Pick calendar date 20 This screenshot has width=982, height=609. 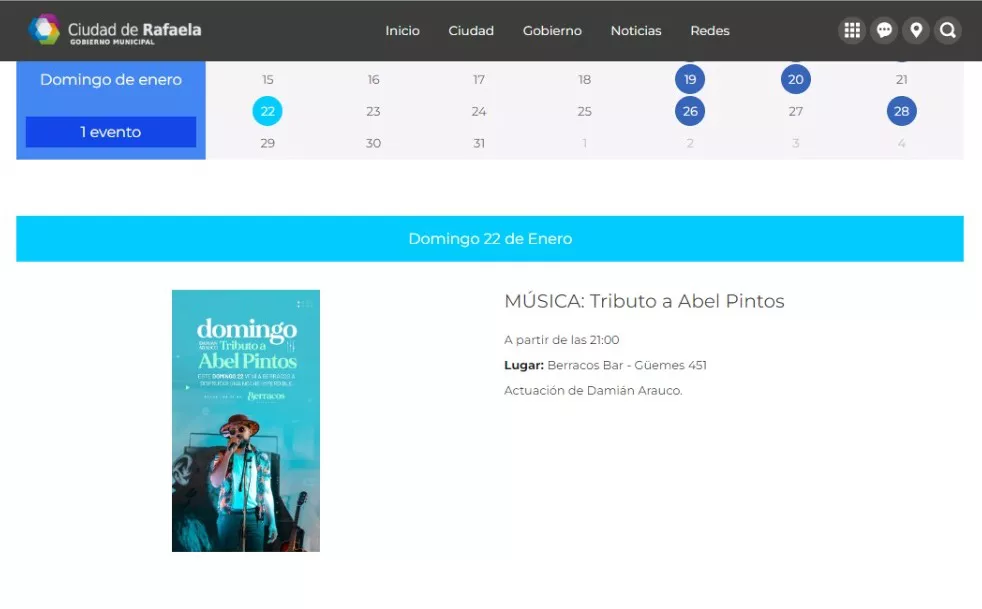pos(796,80)
